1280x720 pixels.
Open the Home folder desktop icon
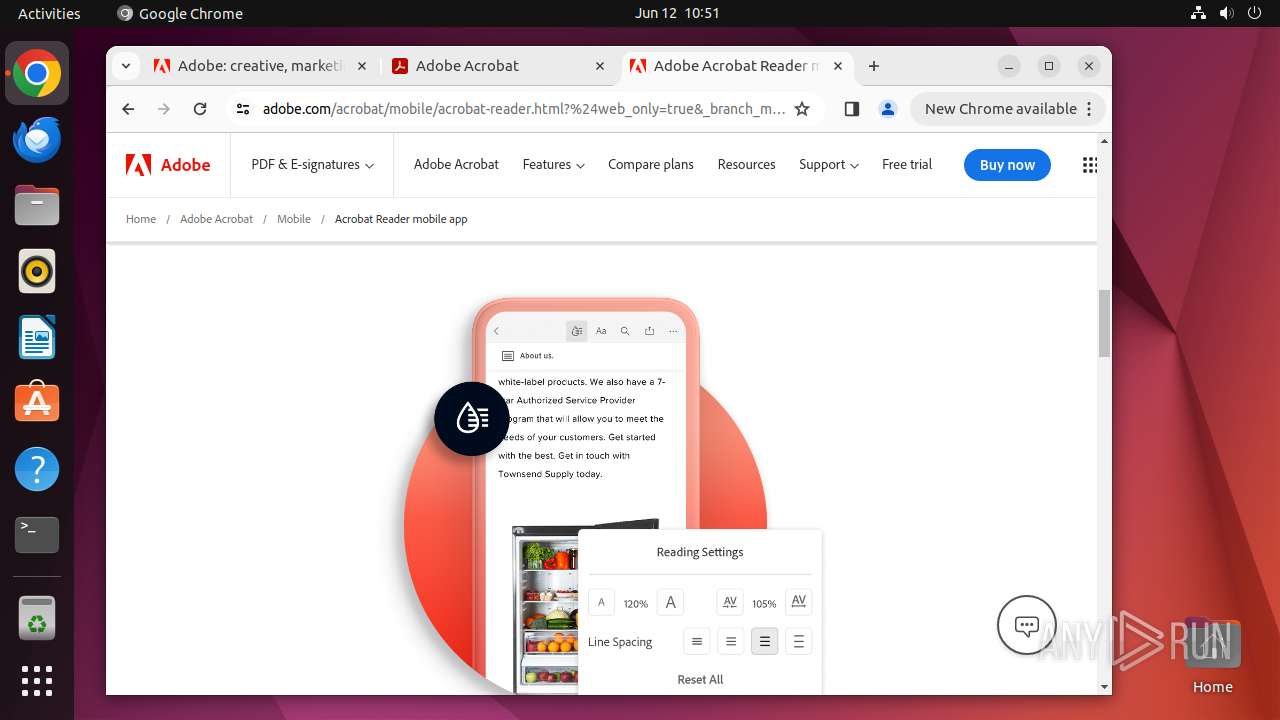[1212, 655]
